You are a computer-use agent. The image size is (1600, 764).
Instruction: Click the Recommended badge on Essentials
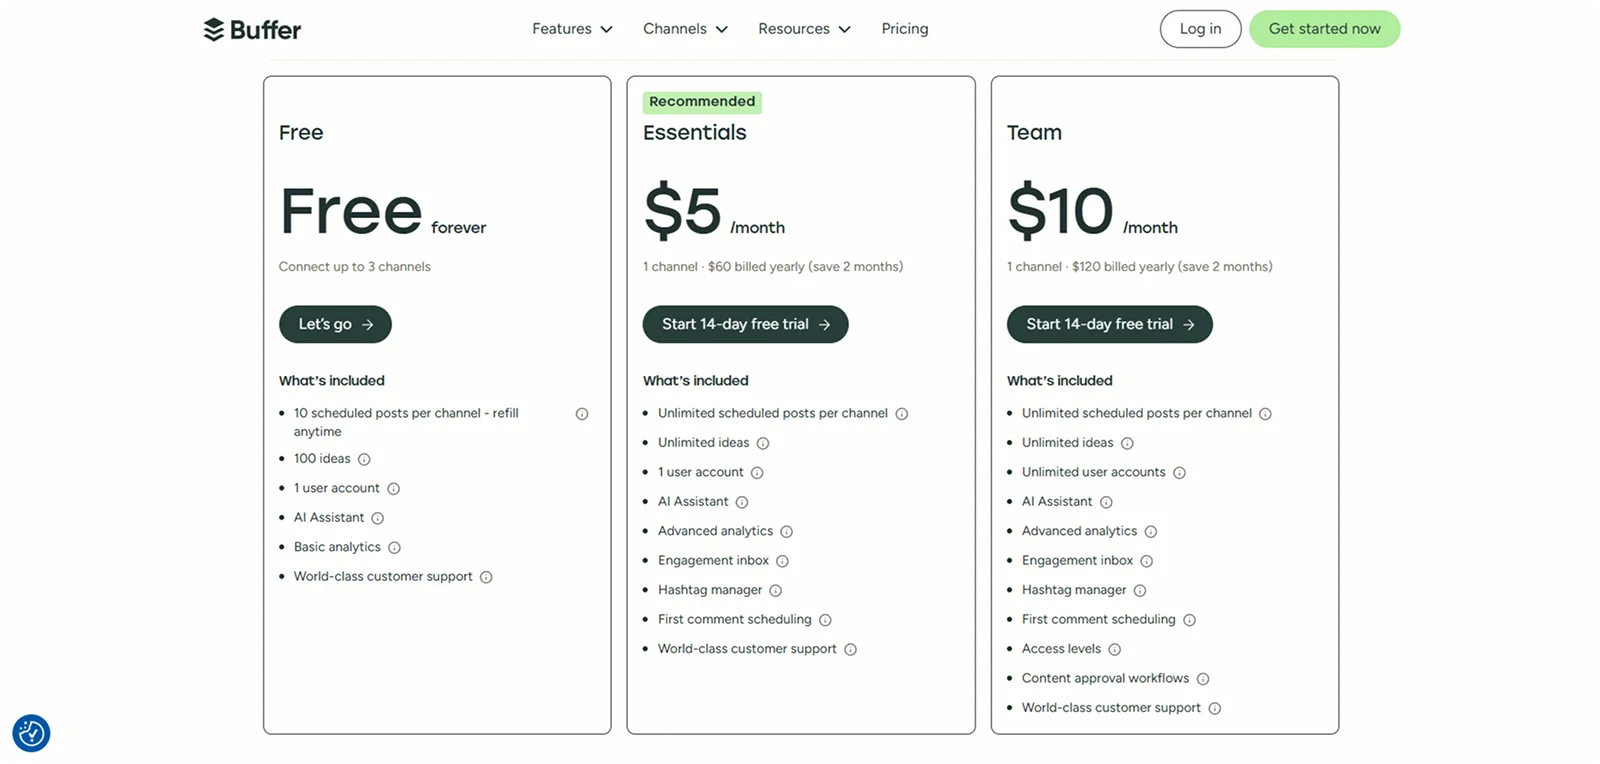click(x=702, y=101)
